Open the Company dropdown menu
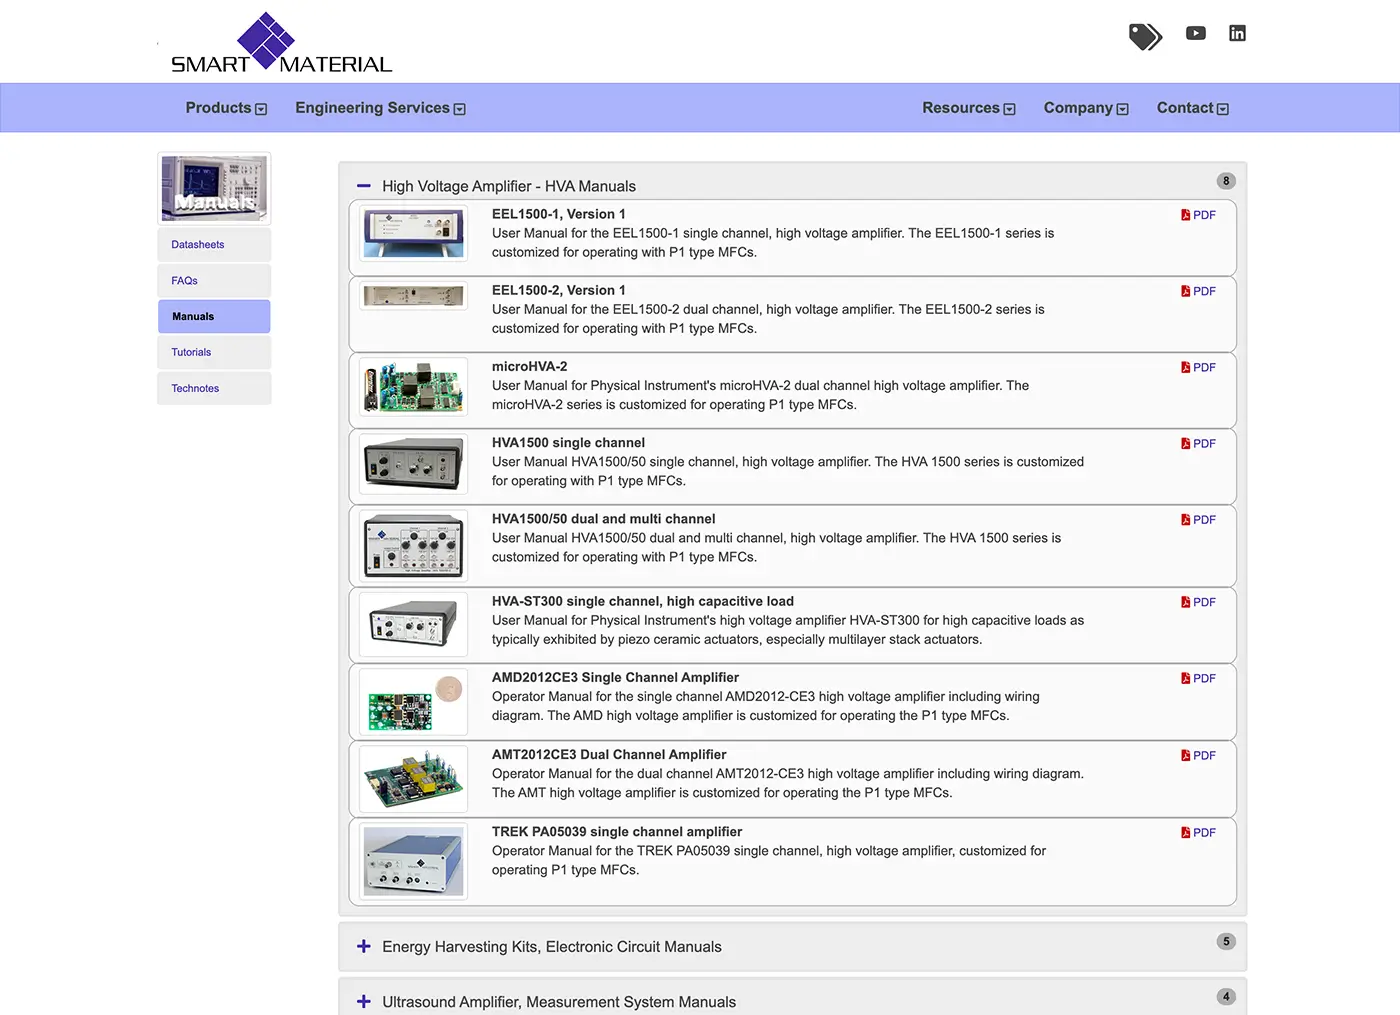The height and width of the screenshot is (1015, 1400). coord(1086,108)
